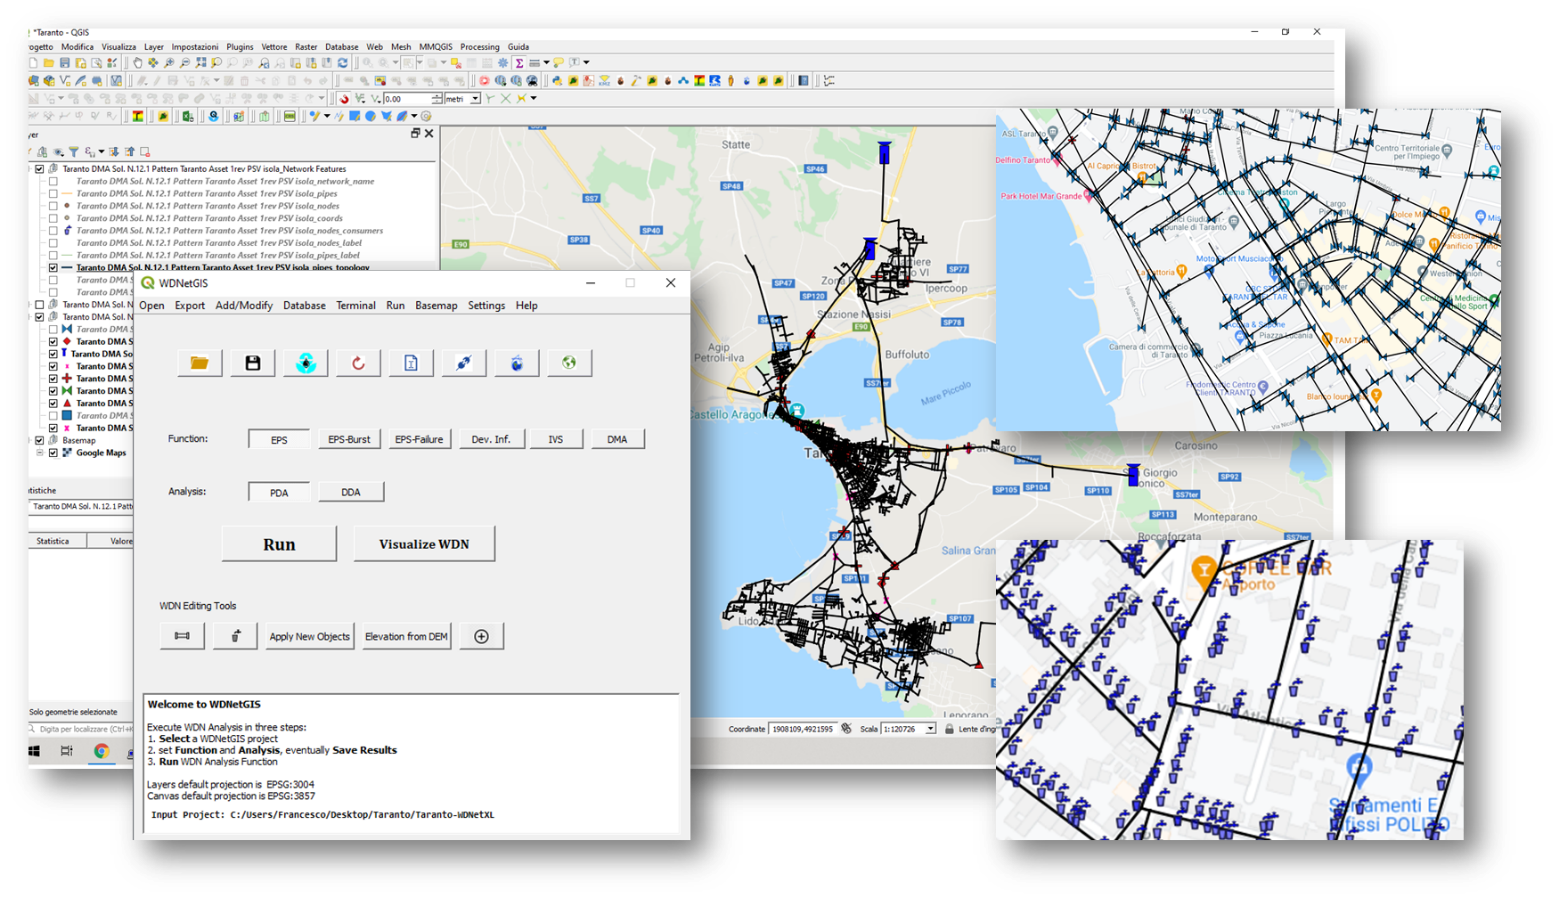Image resolution: width=1559 pixels, height=898 pixels.
Task: Select the IVS function button
Action: (555, 439)
